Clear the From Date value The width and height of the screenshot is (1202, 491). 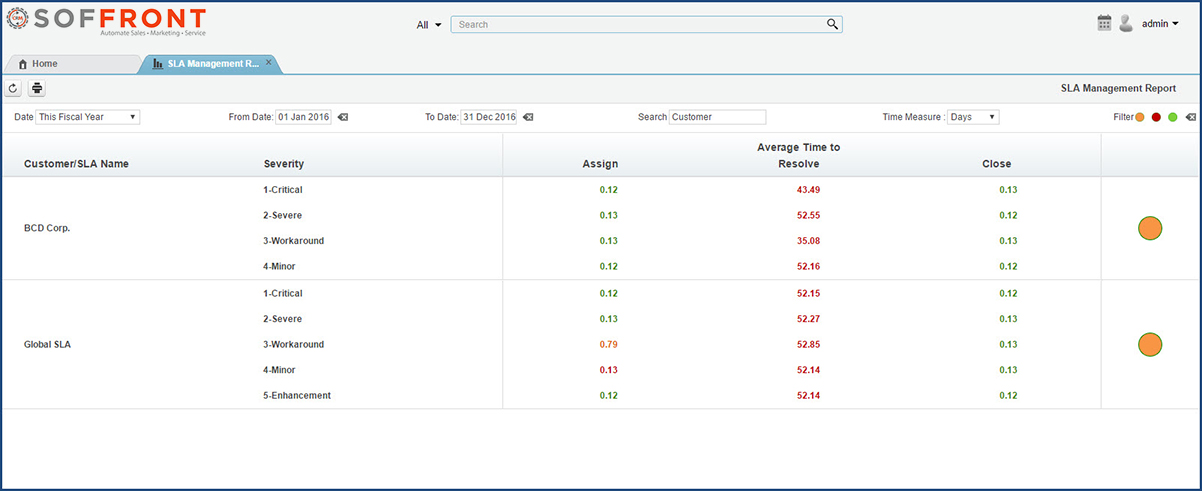tap(343, 117)
